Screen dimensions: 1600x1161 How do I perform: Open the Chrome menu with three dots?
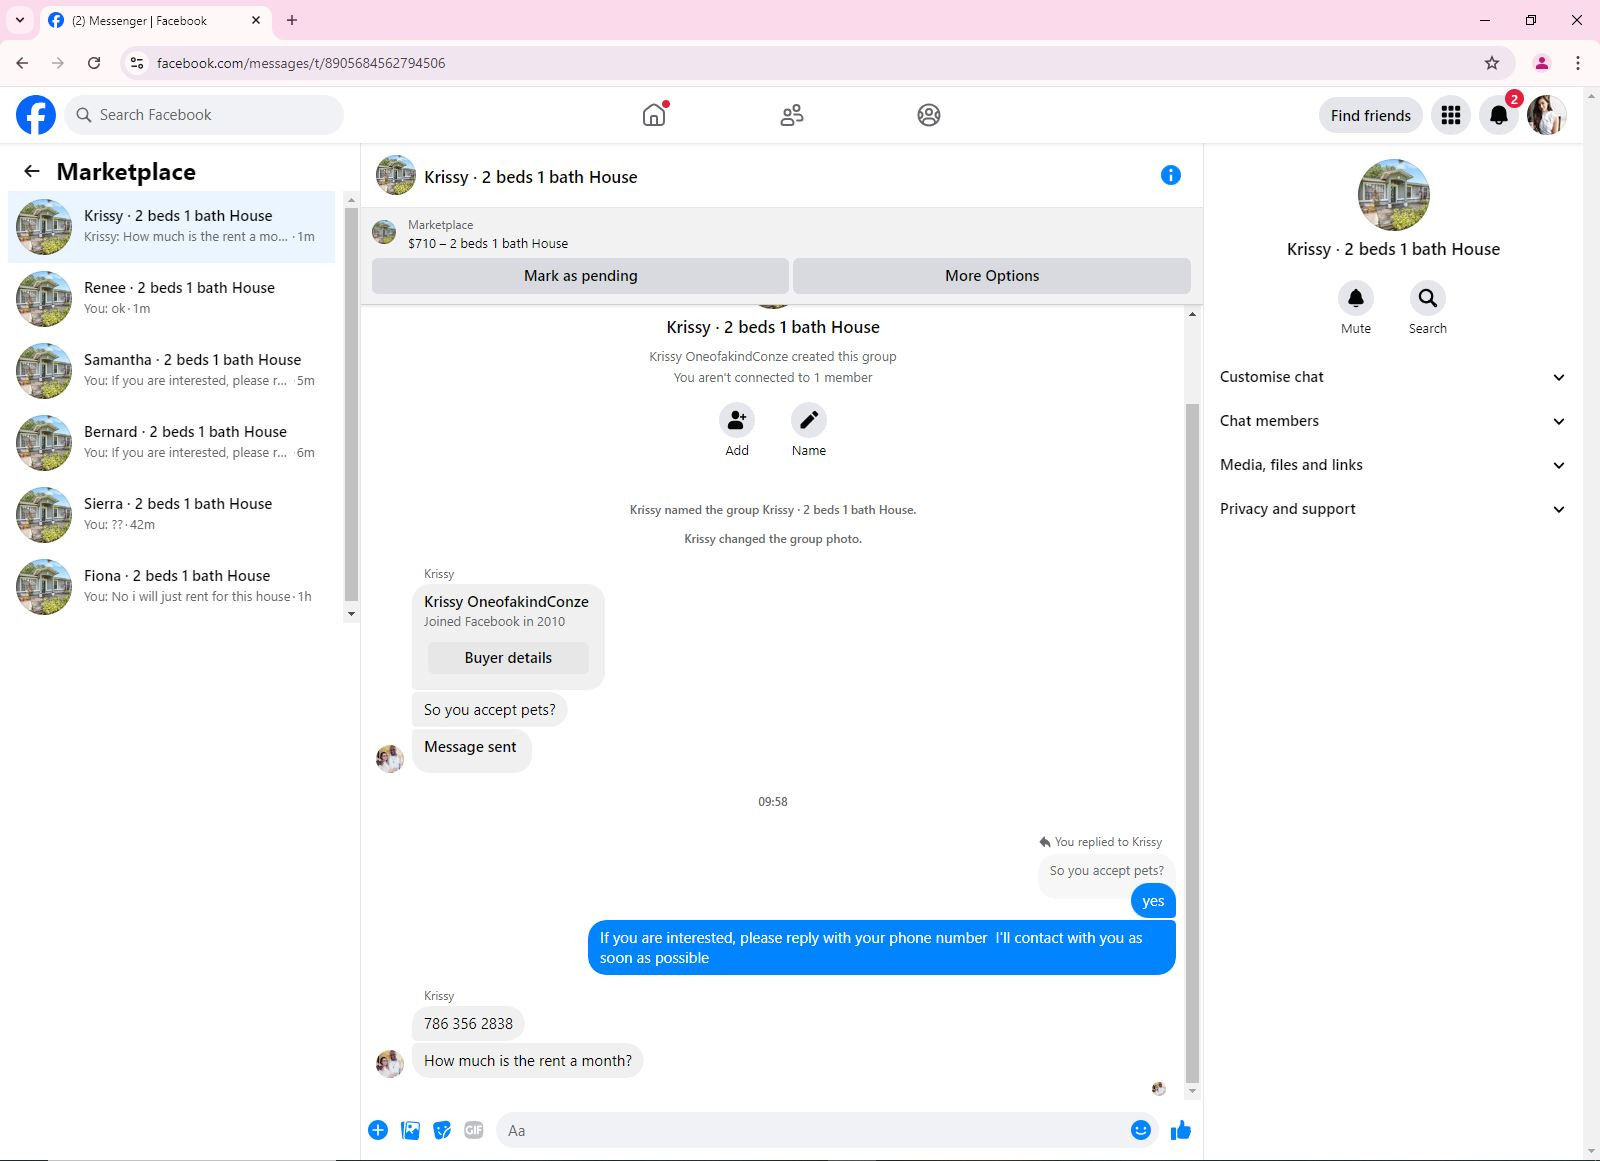(x=1578, y=63)
